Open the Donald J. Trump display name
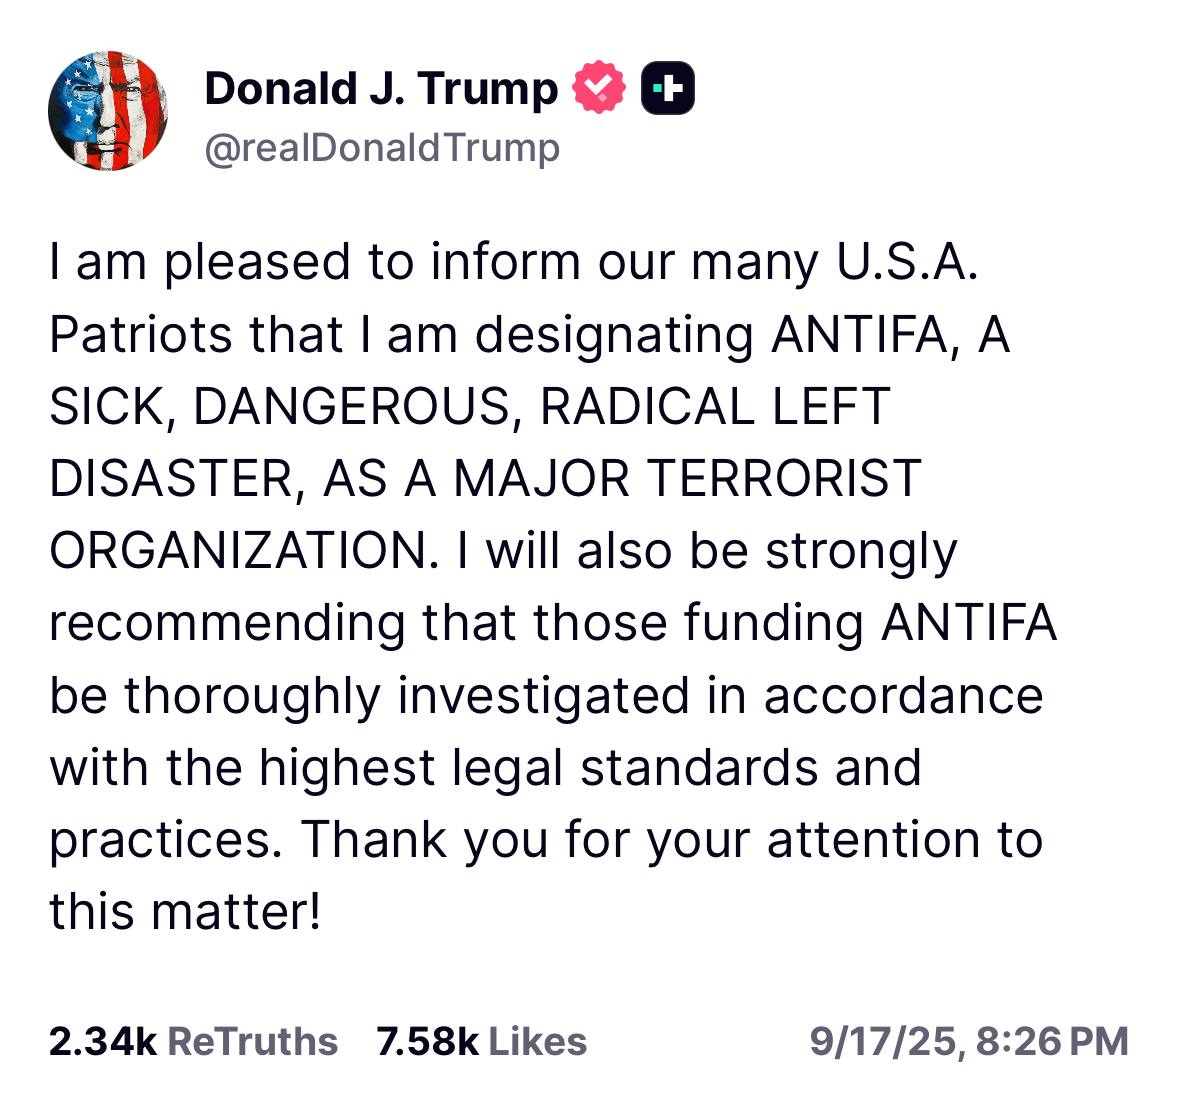The image size is (1179, 1096). (381, 89)
